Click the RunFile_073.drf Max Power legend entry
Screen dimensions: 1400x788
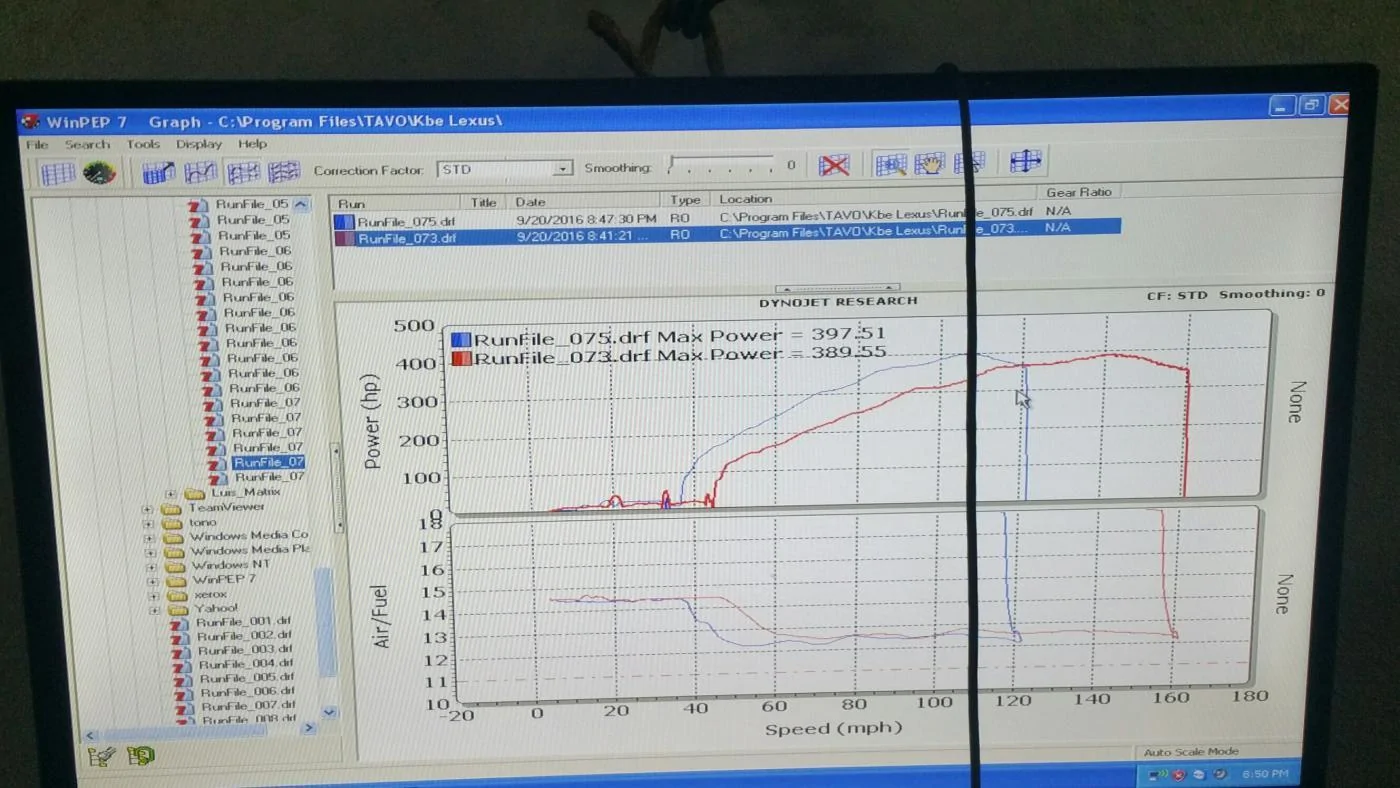coord(669,356)
